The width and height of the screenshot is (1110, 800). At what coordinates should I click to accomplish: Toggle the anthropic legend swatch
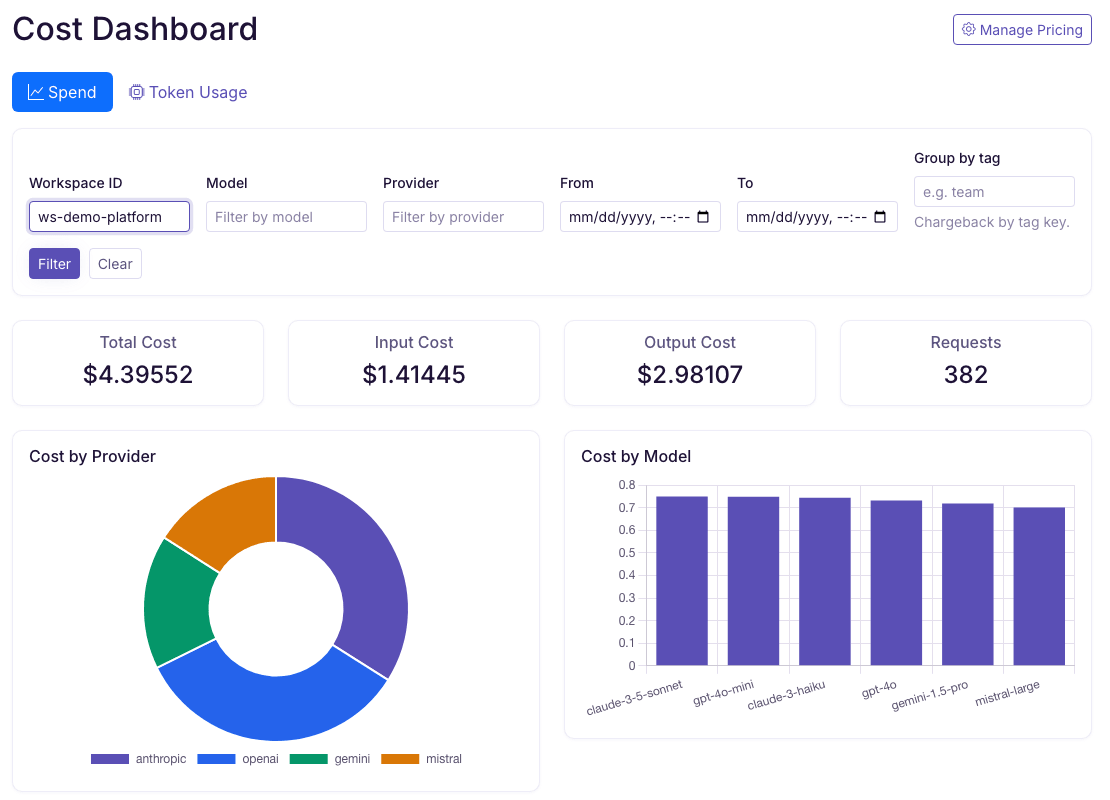[110, 759]
